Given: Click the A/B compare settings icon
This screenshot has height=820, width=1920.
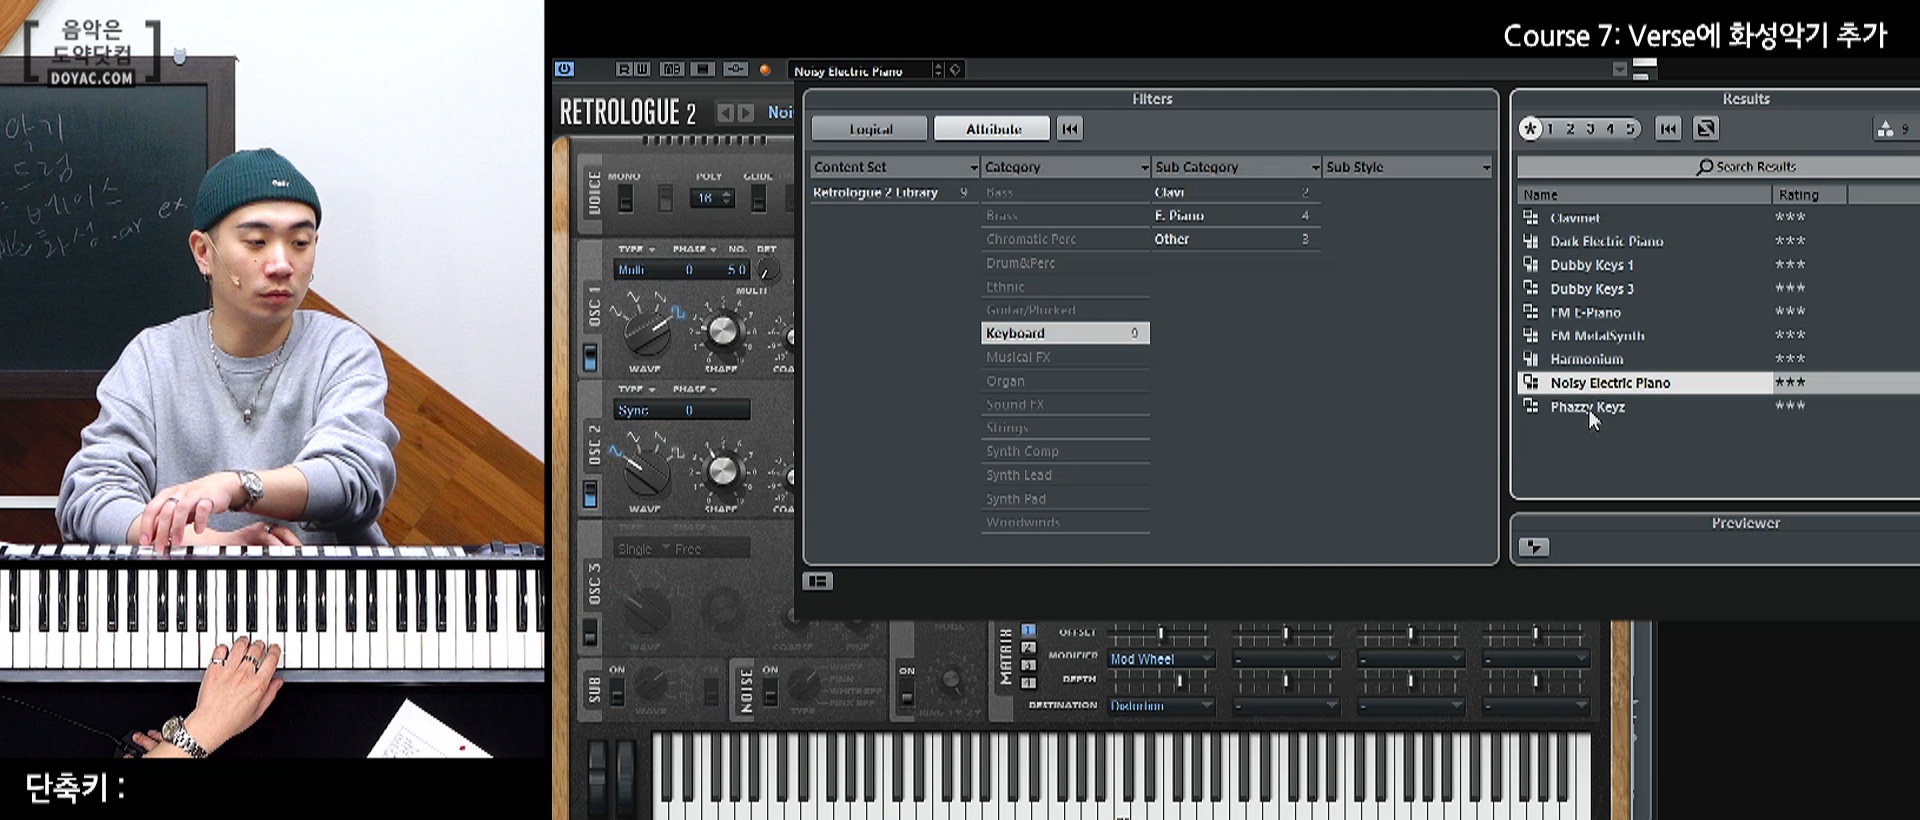Looking at the screenshot, I should click(672, 69).
